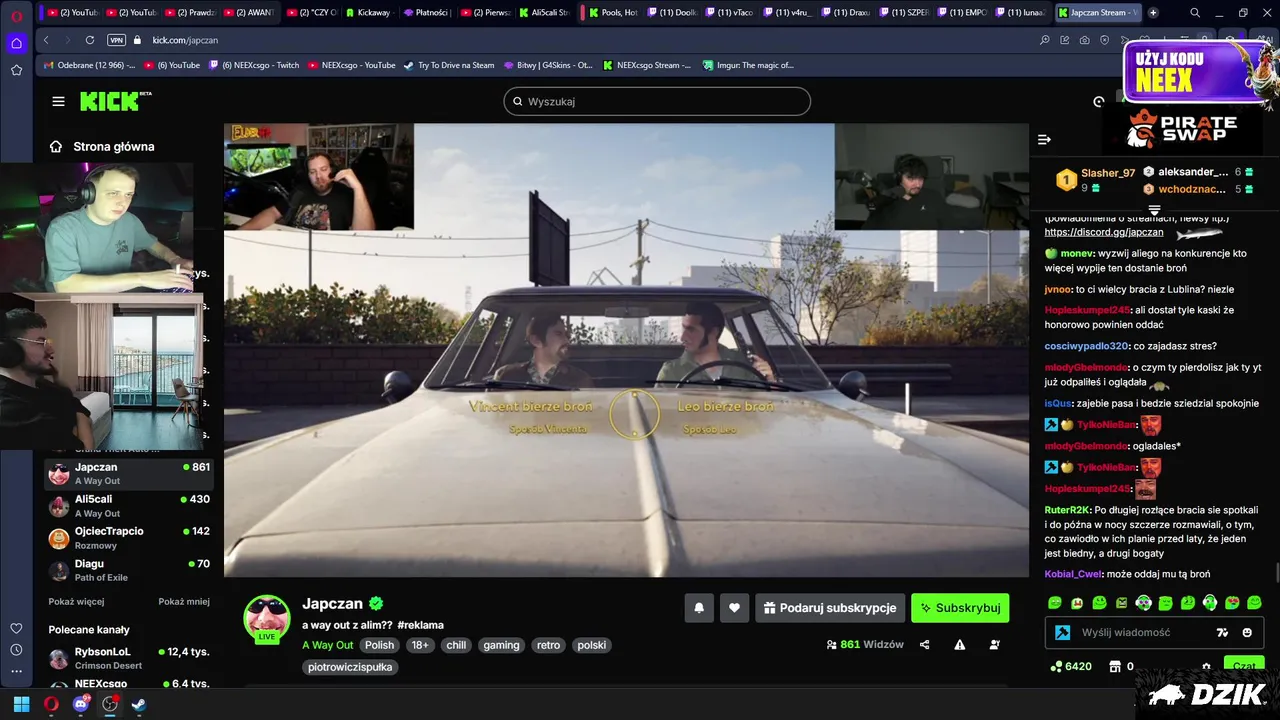Switch to the Płatności tab

point(427,12)
